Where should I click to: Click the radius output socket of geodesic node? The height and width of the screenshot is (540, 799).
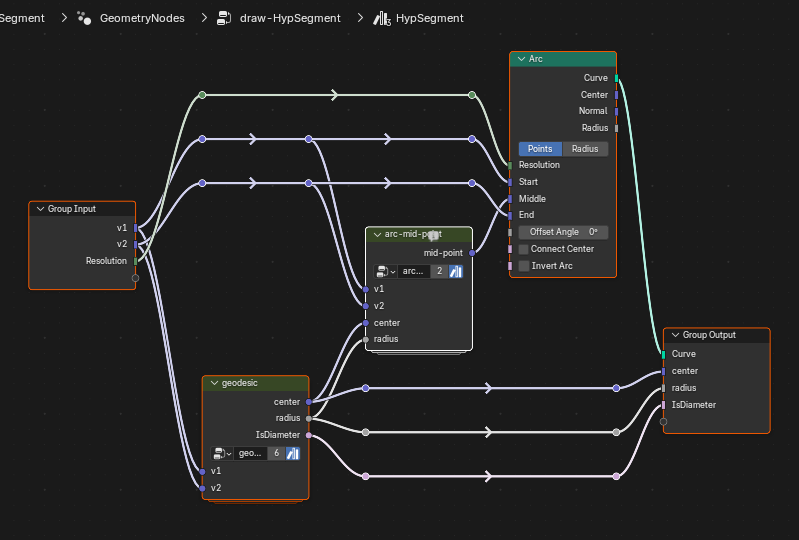309,418
